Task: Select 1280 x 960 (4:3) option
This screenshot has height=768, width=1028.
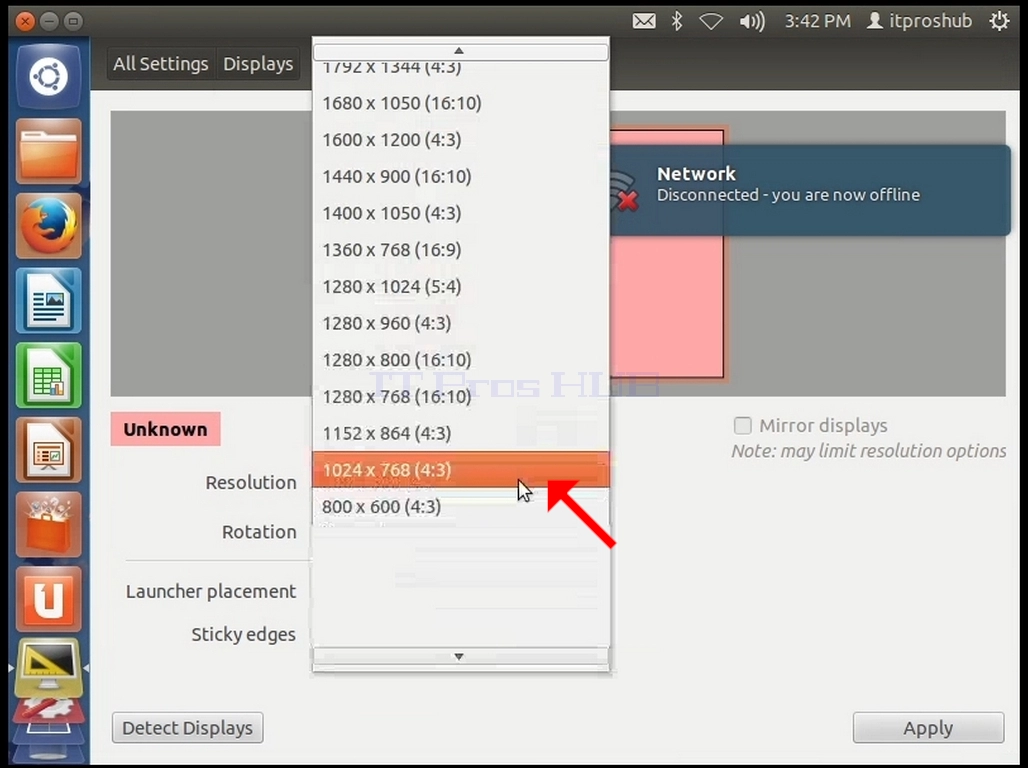Action: click(x=460, y=323)
